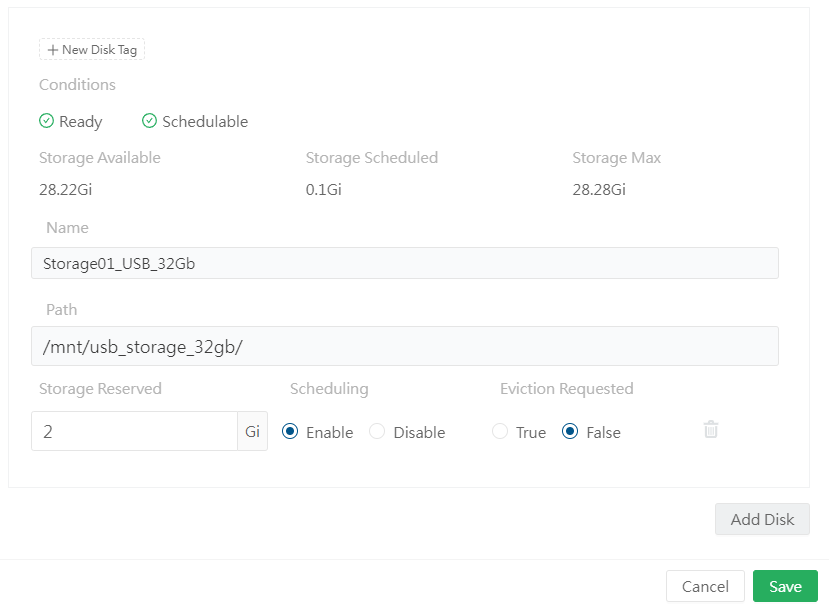Click the Path field with /mnt/usb_storage_32gb/
This screenshot has width=829, height=610.
404,346
